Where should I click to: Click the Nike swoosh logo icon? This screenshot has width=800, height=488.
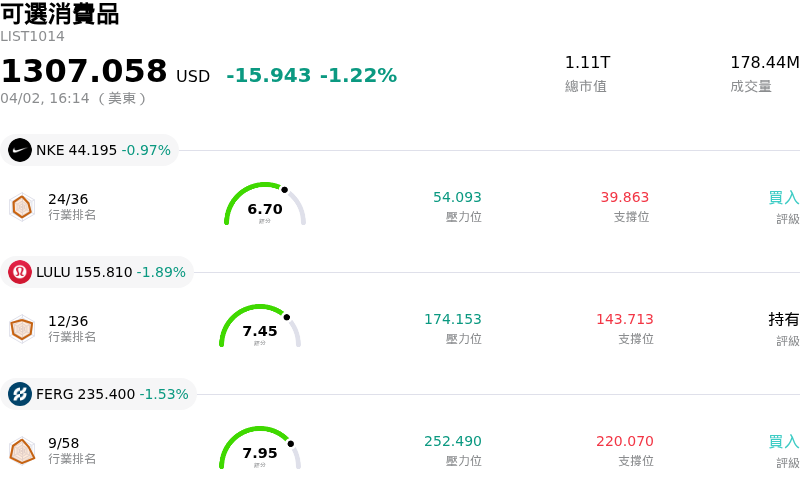pyautogui.click(x=20, y=150)
